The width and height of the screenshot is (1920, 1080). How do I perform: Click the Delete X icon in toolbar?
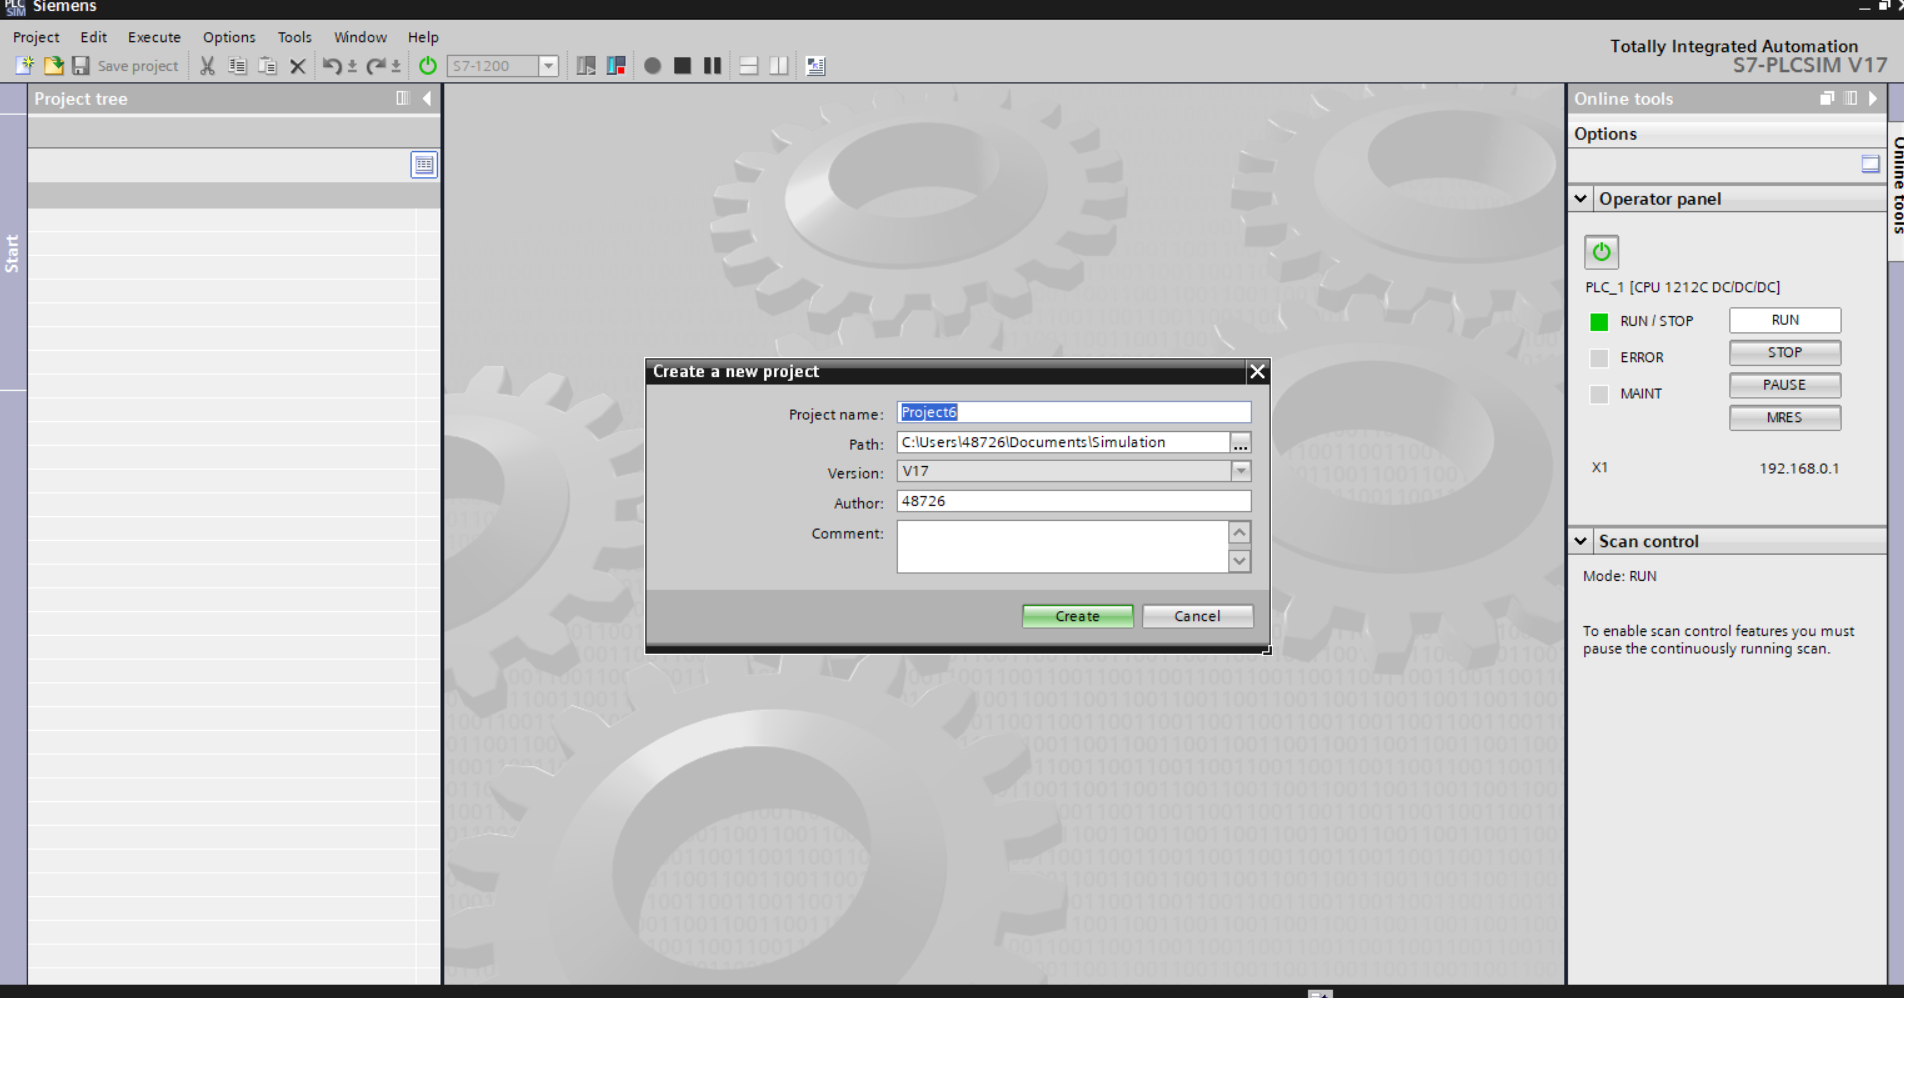[297, 66]
